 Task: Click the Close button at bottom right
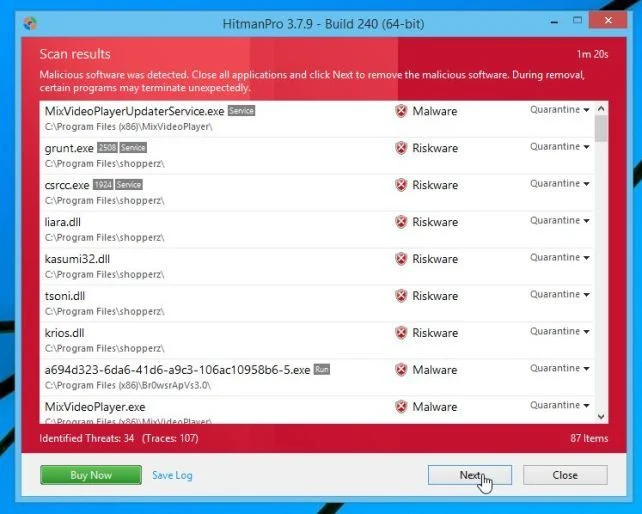tap(565, 475)
